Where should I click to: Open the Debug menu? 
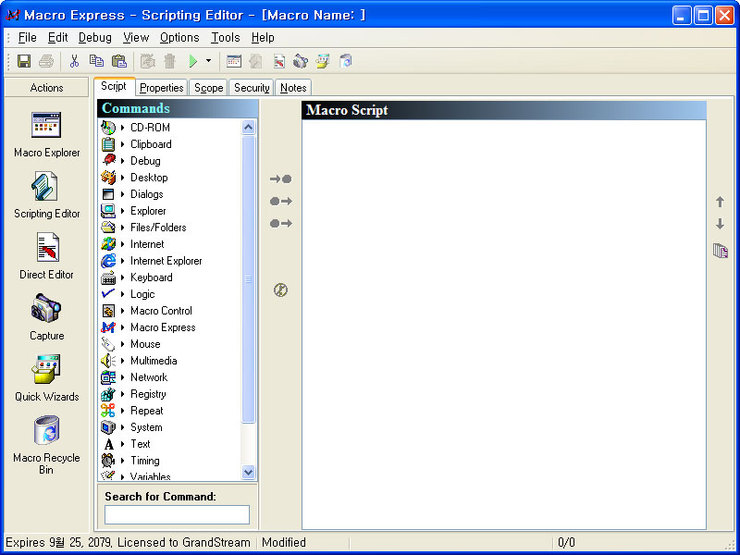[95, 37]
